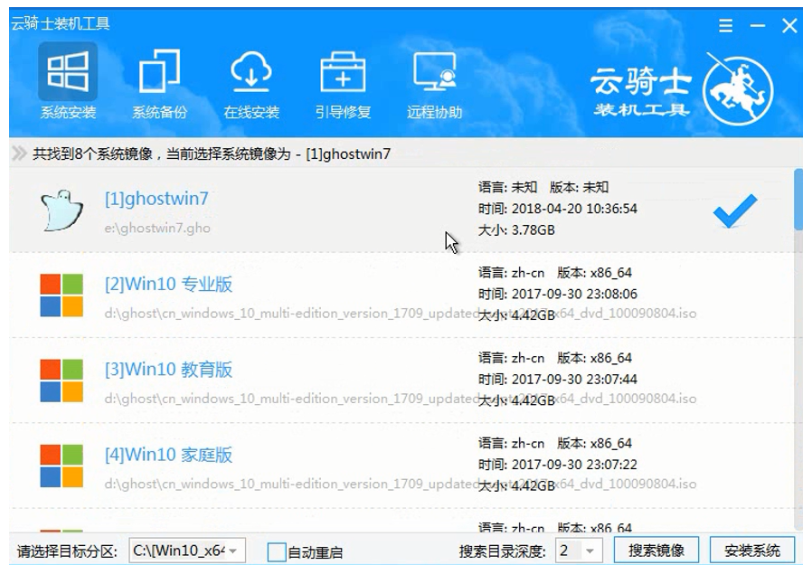
Task: Toggle the blue checkmark for ghostwin7
Action: tap(734, 210)
